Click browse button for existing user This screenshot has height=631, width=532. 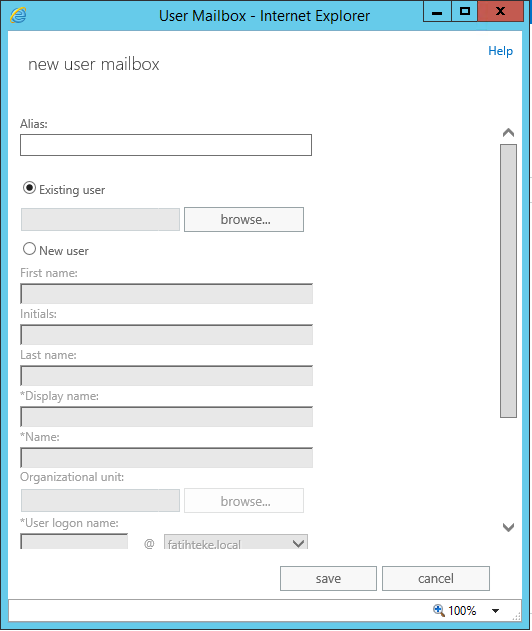point(244,219)
